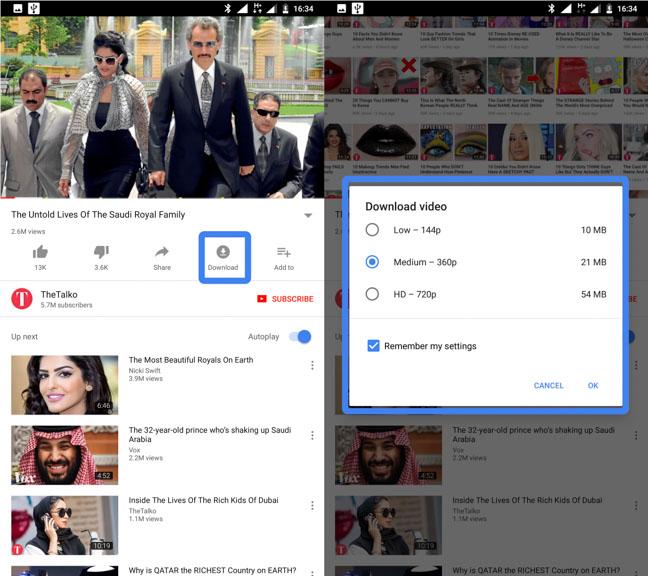Tap the thumbs-down dislike icon
The width and height of the screenshot is (648, 576).
(x=101, y=252)
